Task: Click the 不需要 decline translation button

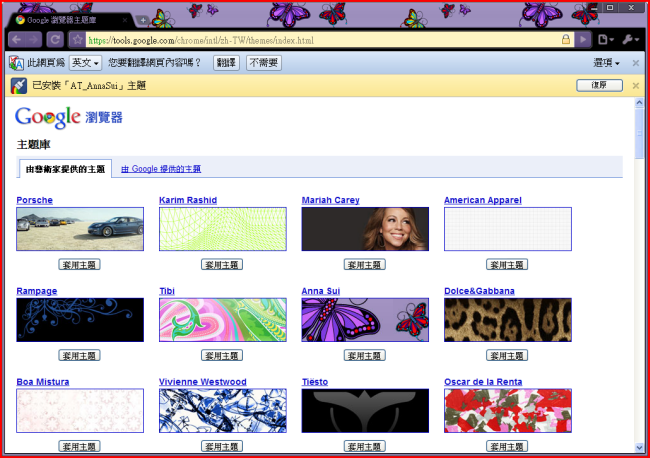Action: 264,63
